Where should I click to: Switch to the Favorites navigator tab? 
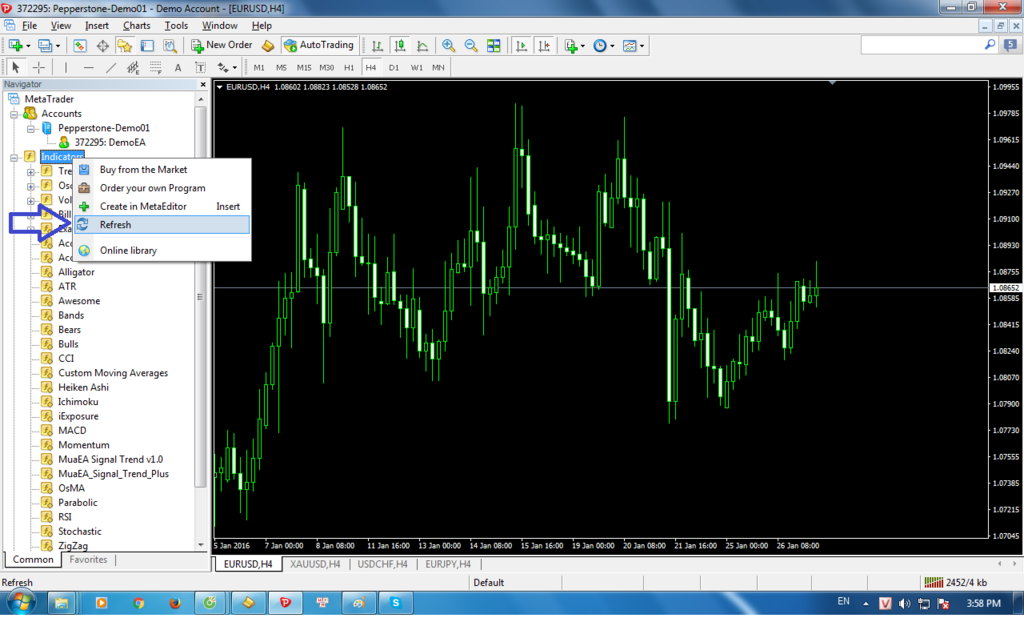(x=88, y=560)
